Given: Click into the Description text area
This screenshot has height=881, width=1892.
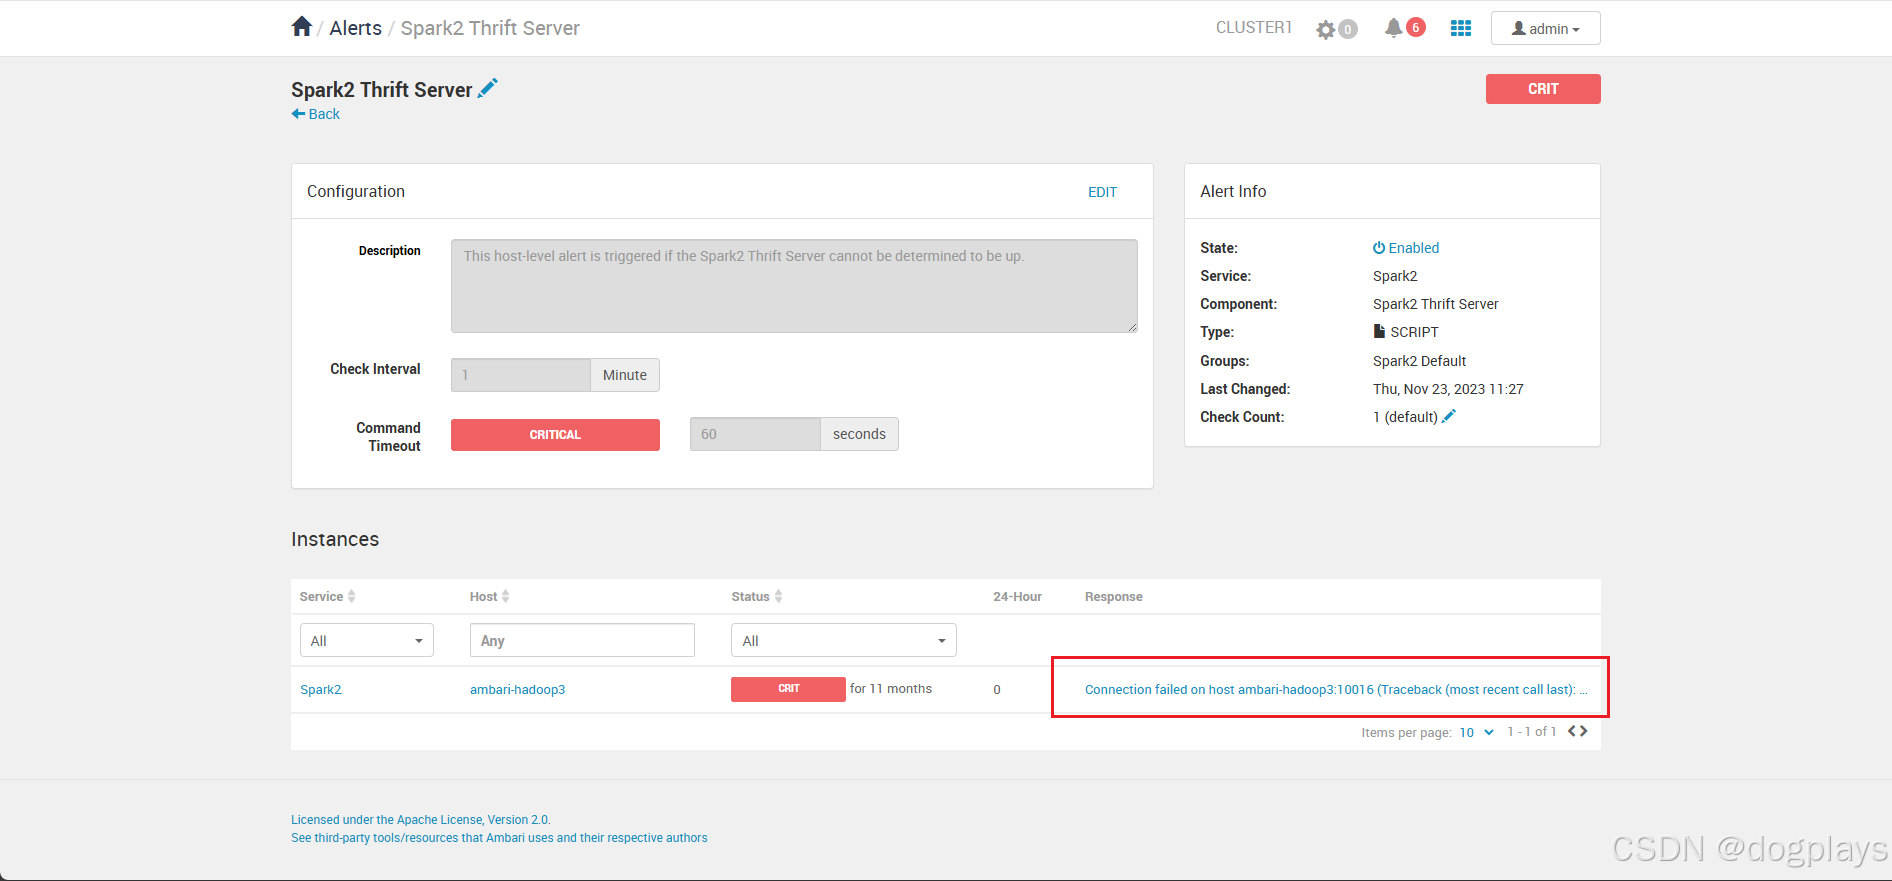Looking at the screenshot, I should (794, 285).
